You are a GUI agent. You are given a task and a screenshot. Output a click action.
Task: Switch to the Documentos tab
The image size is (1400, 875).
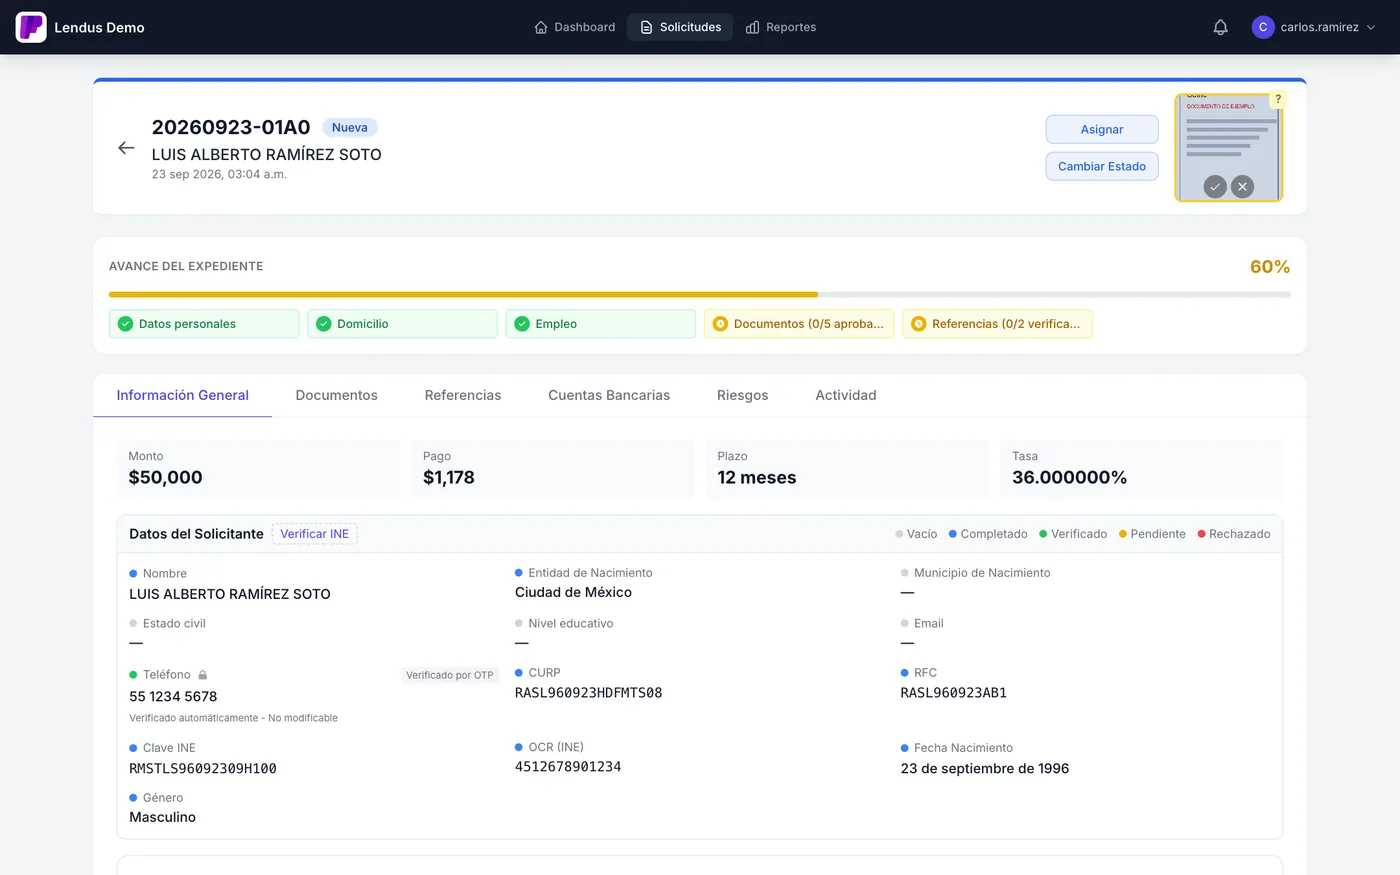[x=337, y=395]
